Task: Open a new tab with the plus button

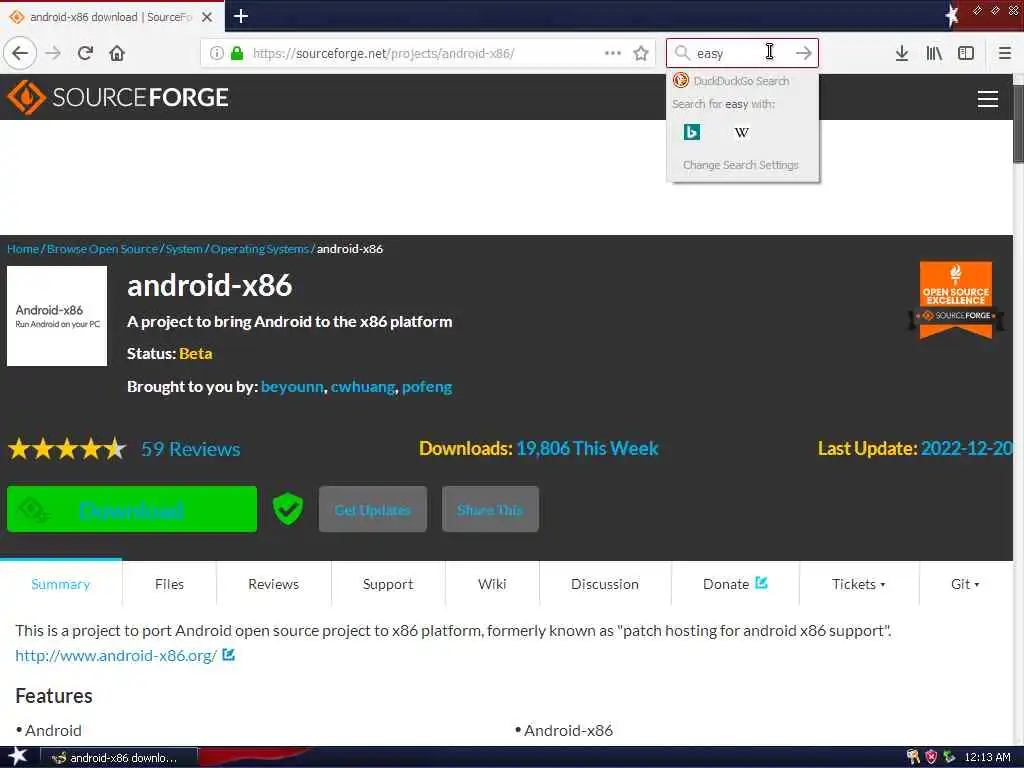Action: [x=240, y=16]
